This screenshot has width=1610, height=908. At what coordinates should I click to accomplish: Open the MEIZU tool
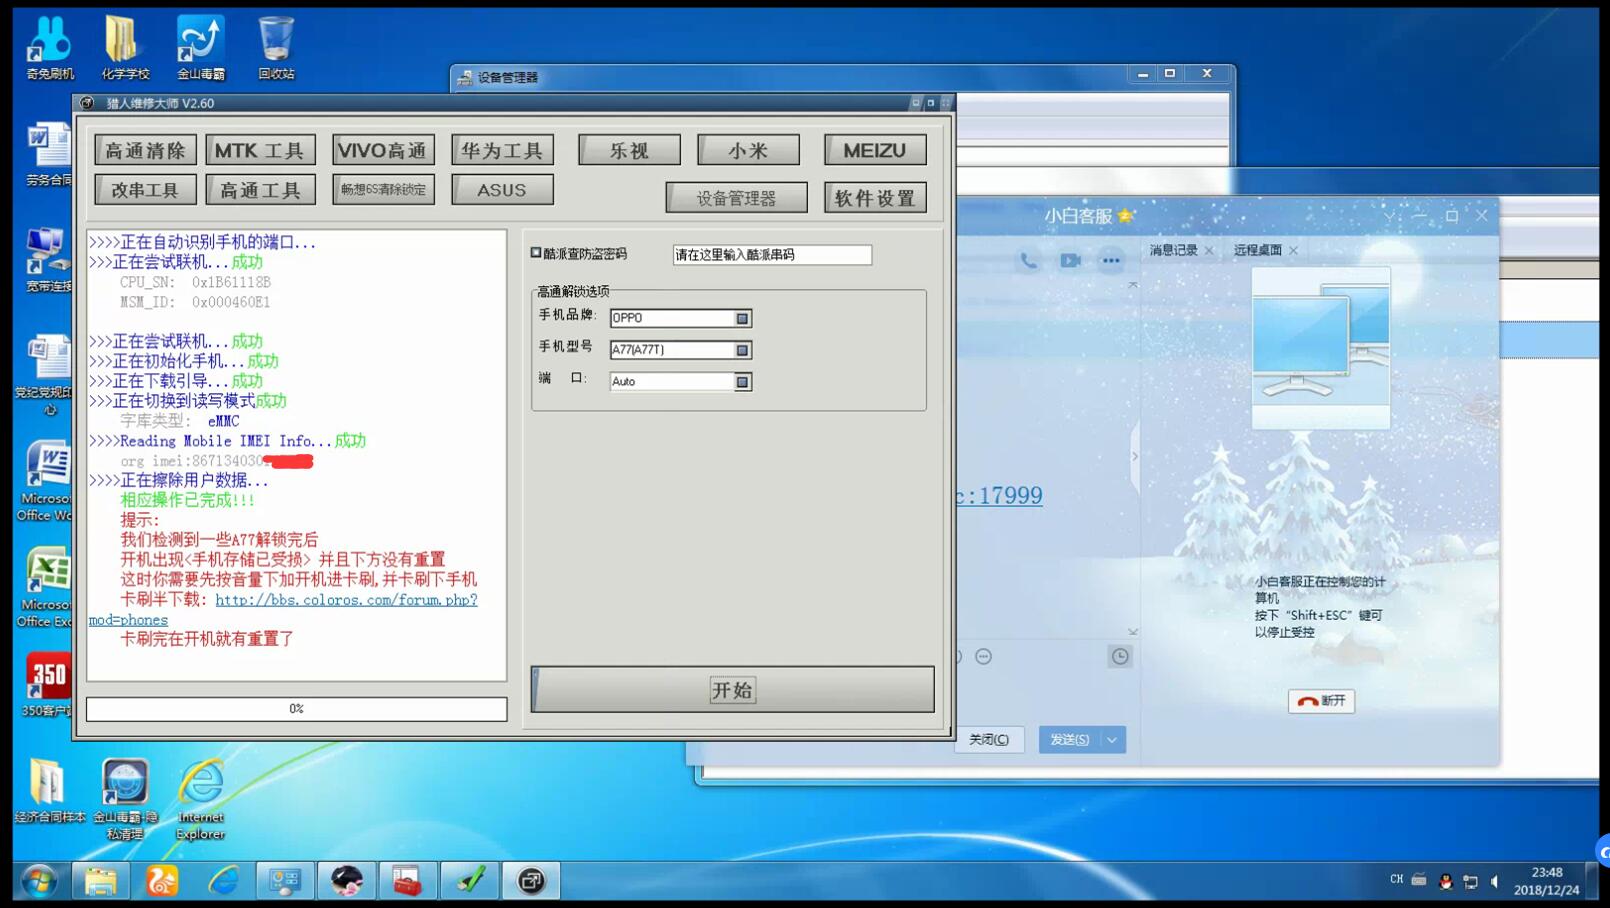point(875,150)
